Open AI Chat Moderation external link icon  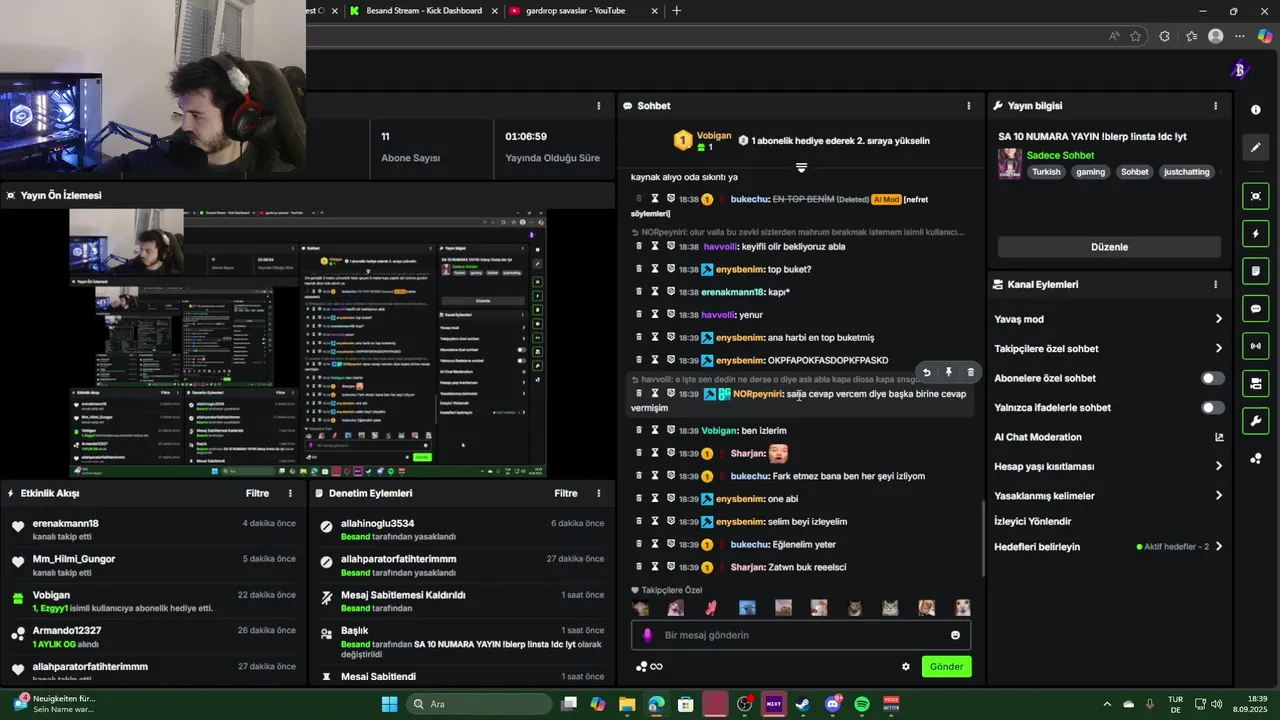point(1219,437)
